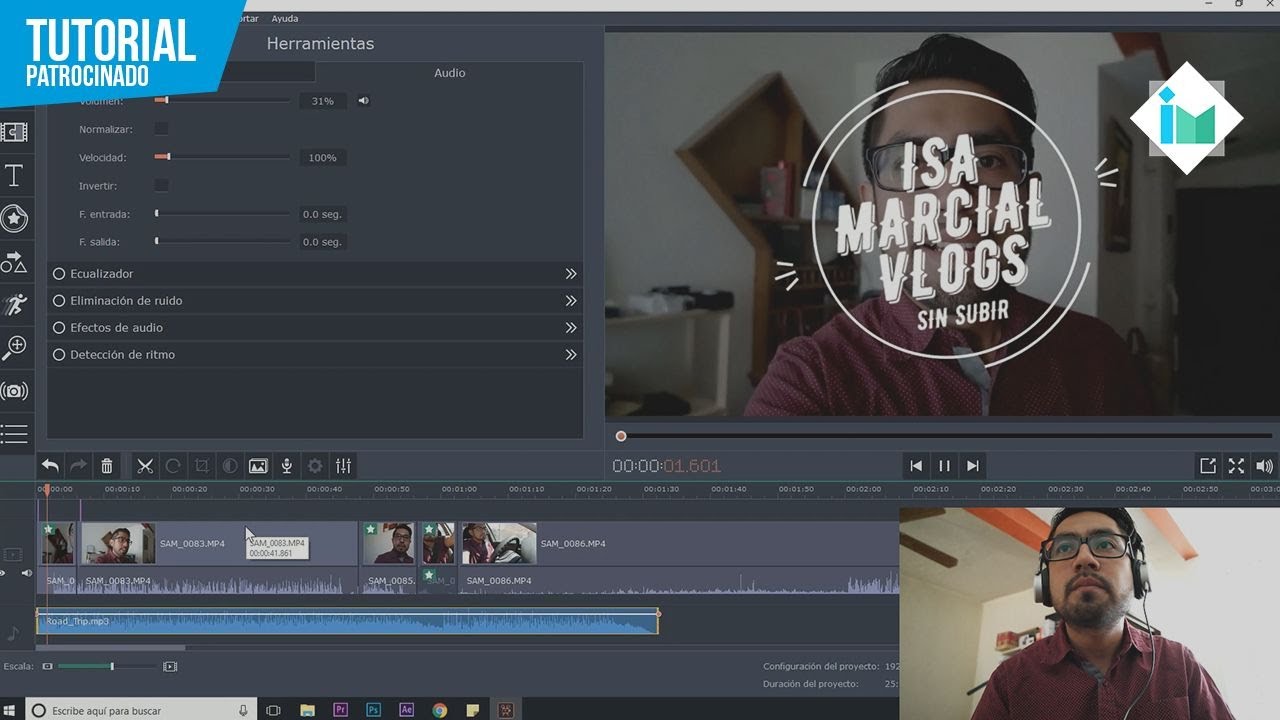
Task: Skip to next frame
Action: [x=973, y=466]
